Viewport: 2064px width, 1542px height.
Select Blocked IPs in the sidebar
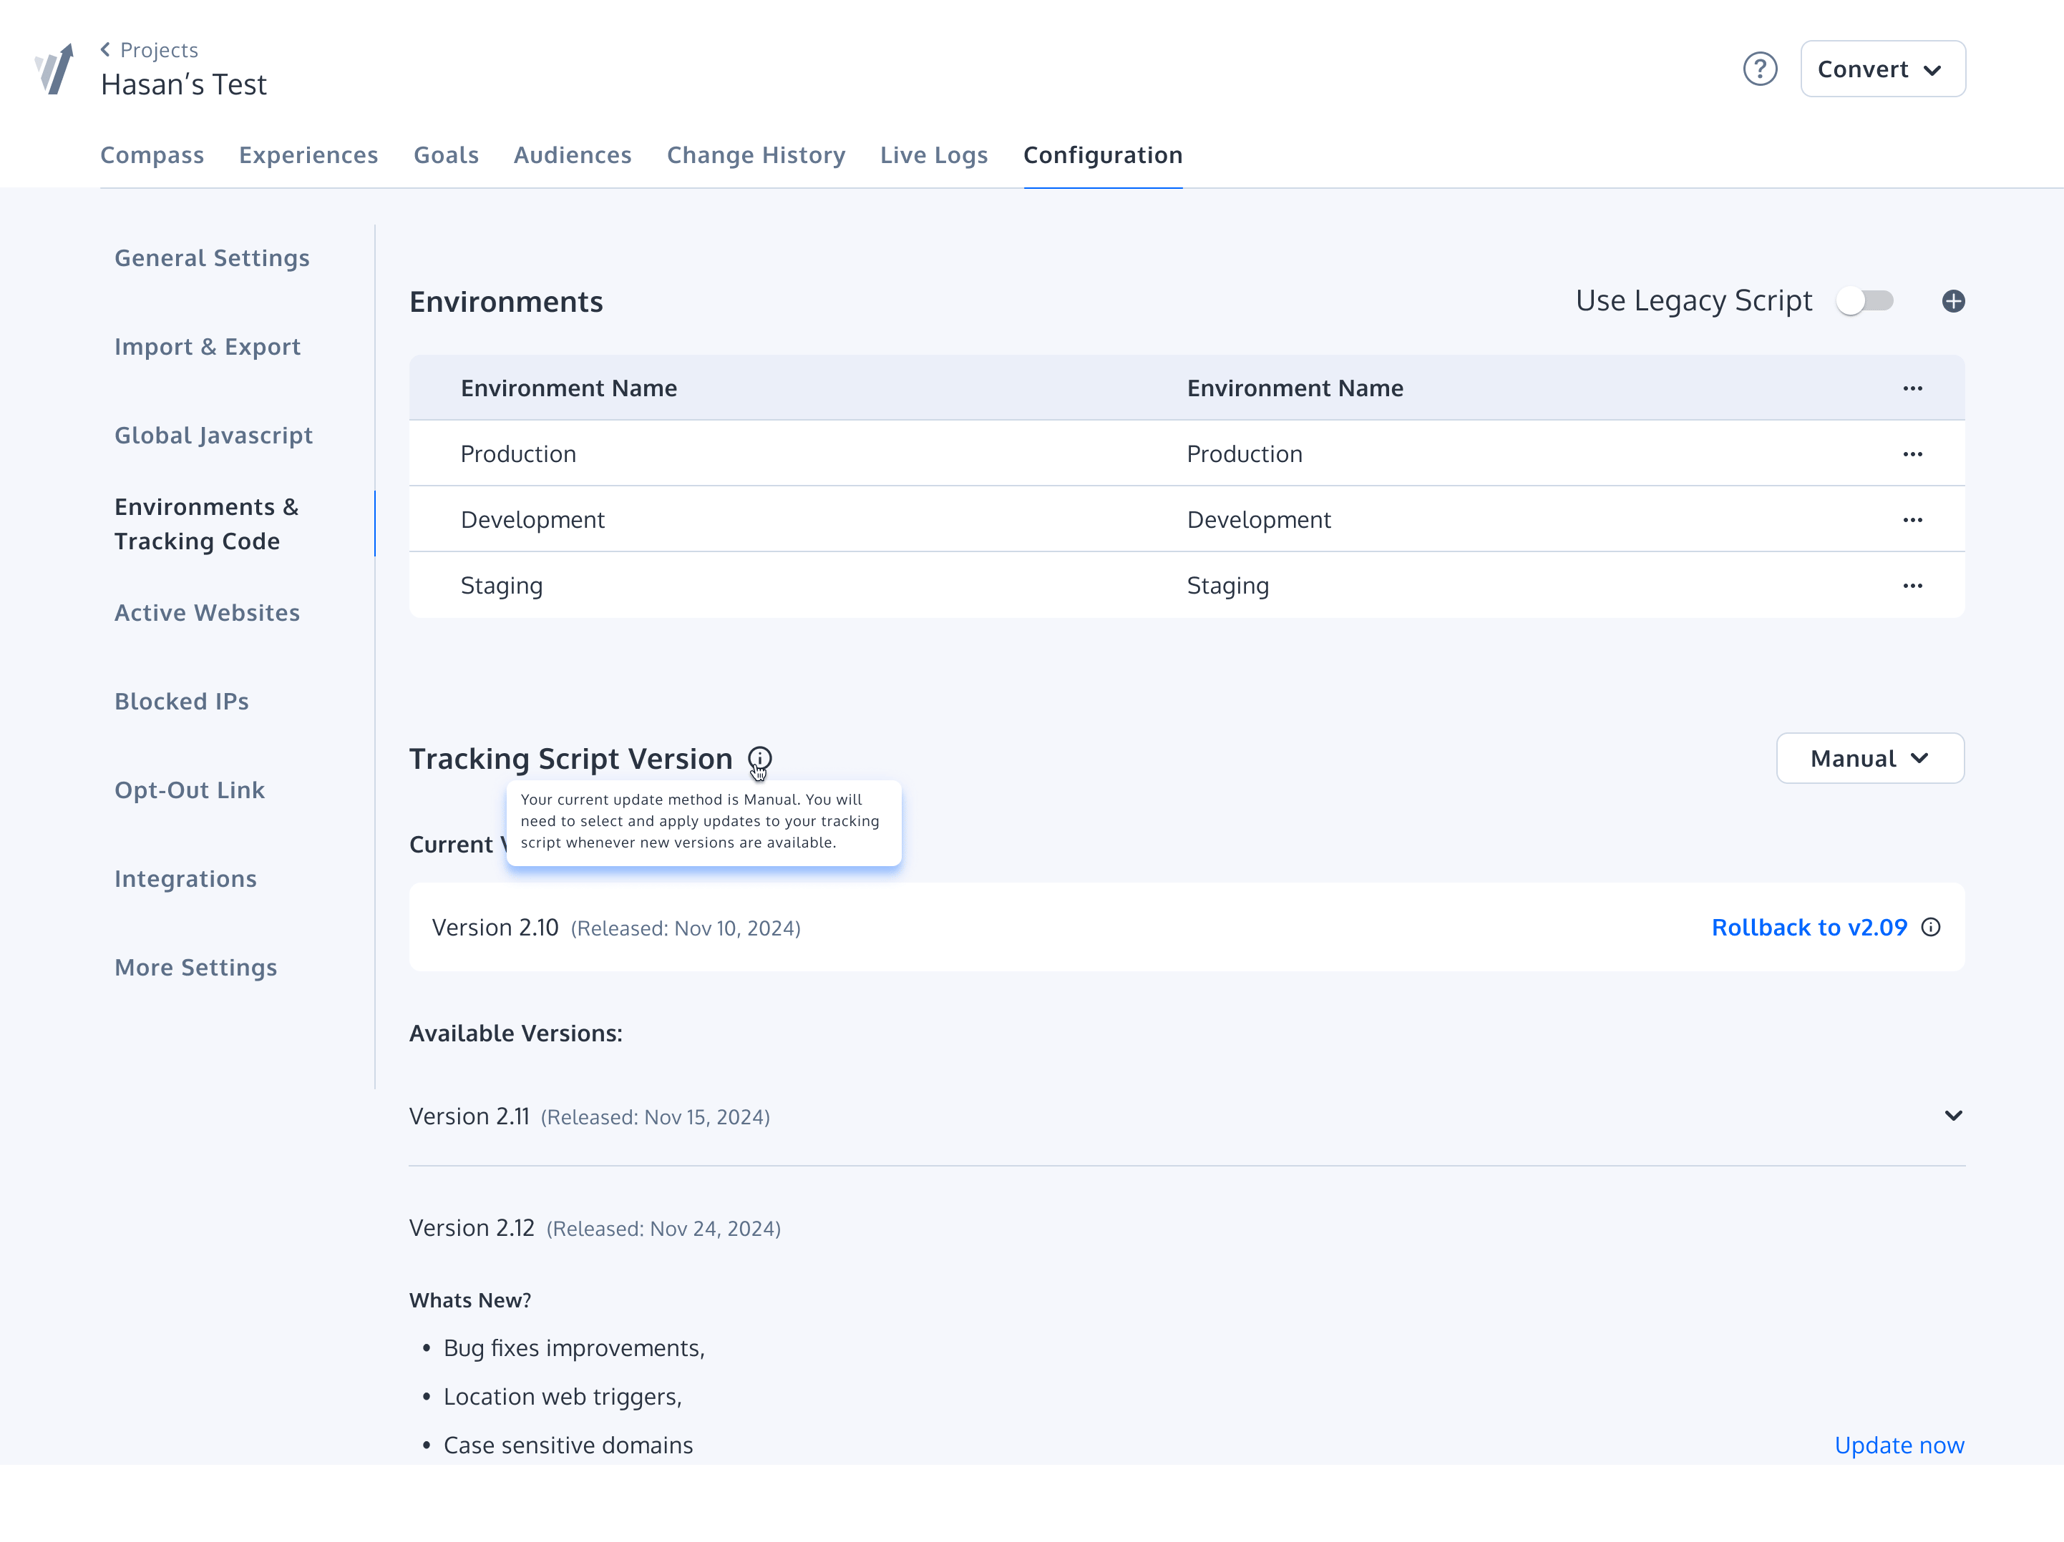181,701
